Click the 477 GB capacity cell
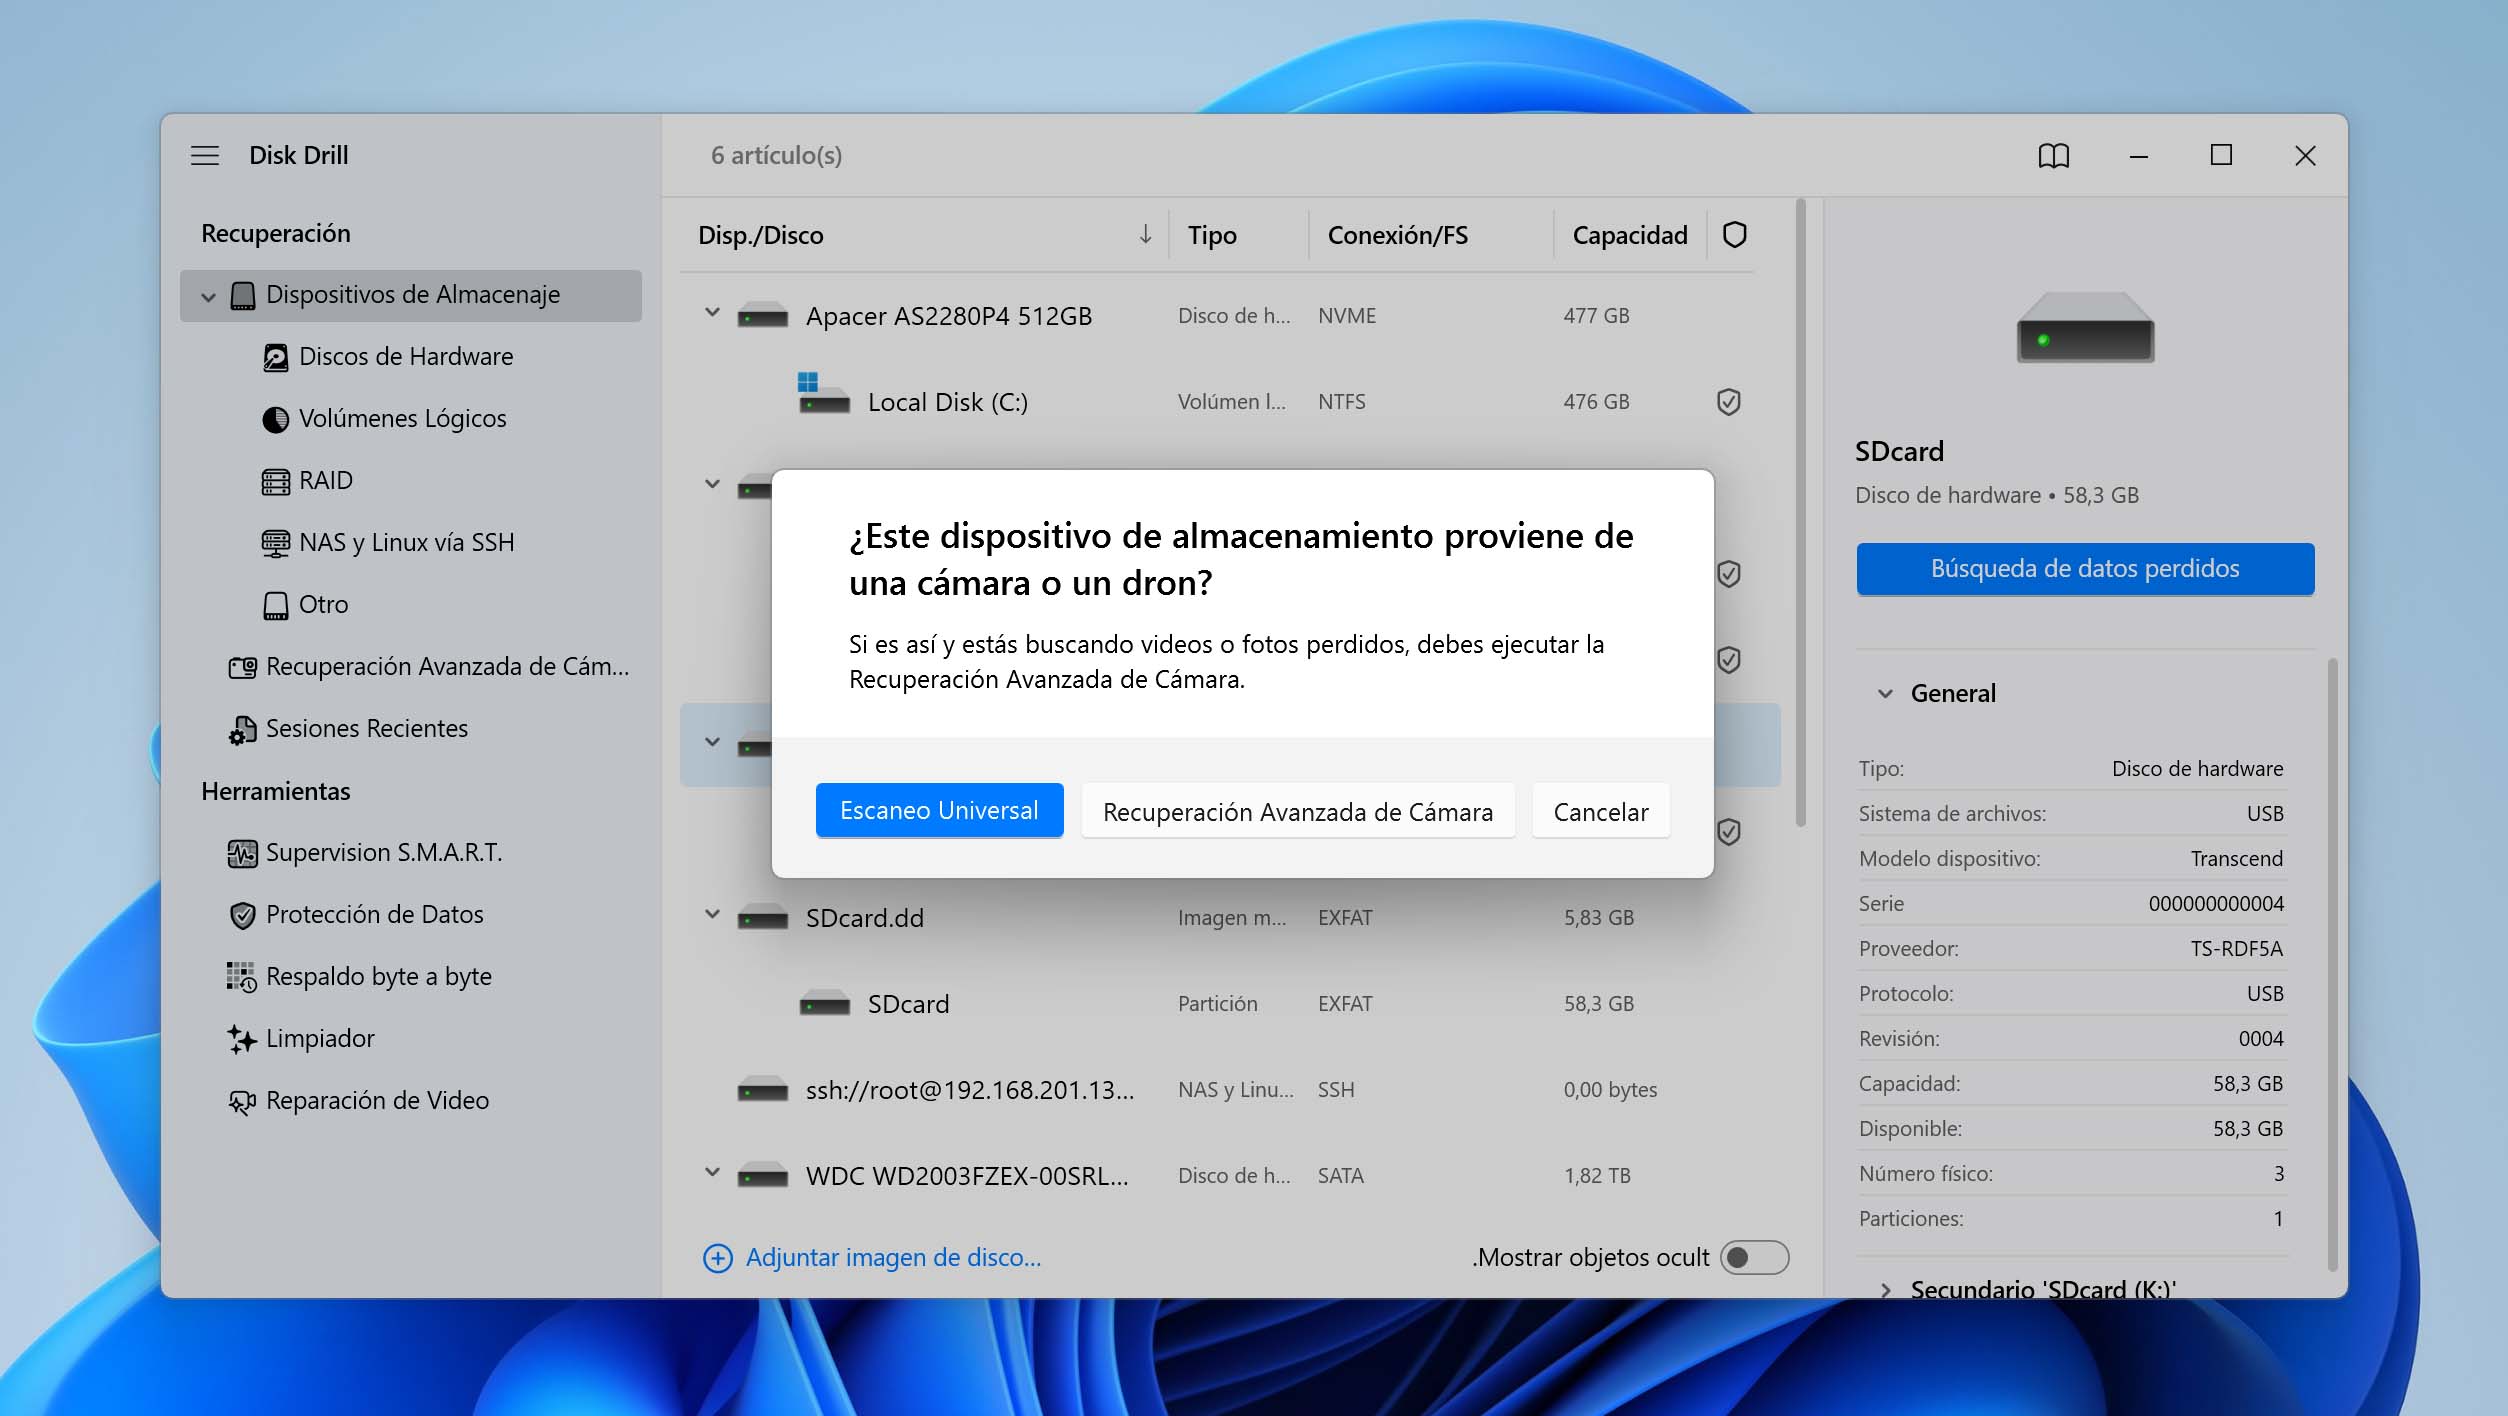The width and height of the screenshot is (2508, 1416). coord(1596,316)
